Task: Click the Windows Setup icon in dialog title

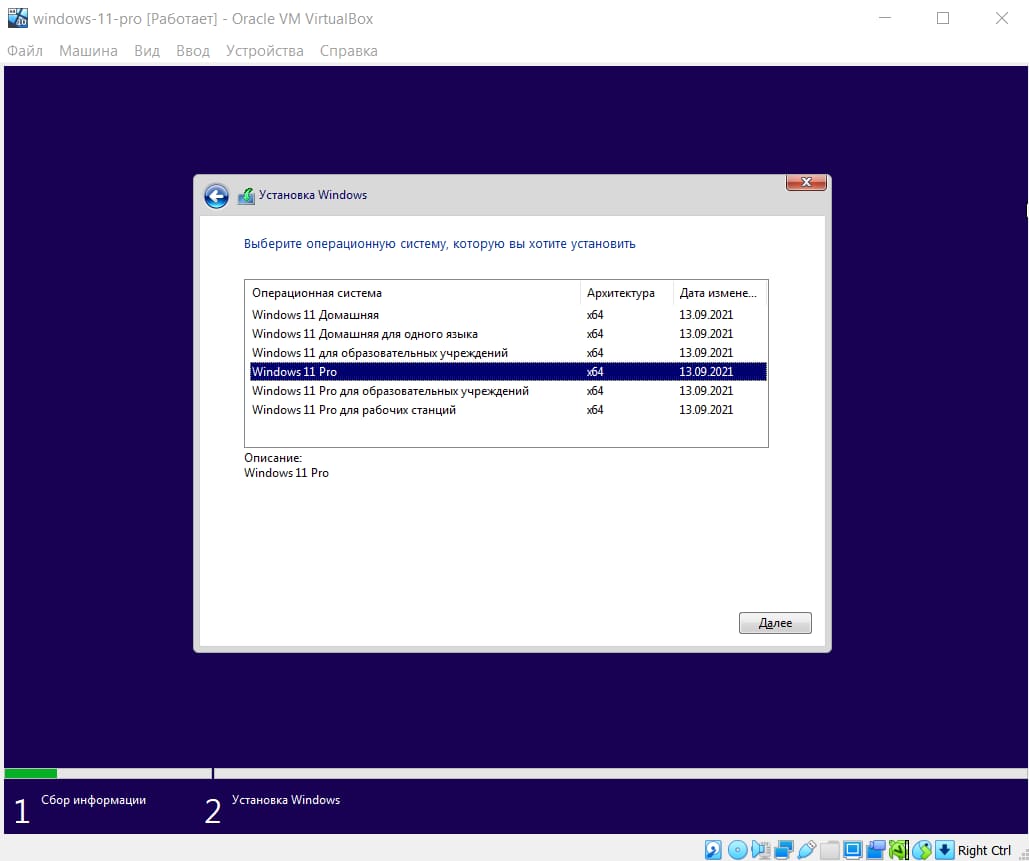Action: pos(246,196)
